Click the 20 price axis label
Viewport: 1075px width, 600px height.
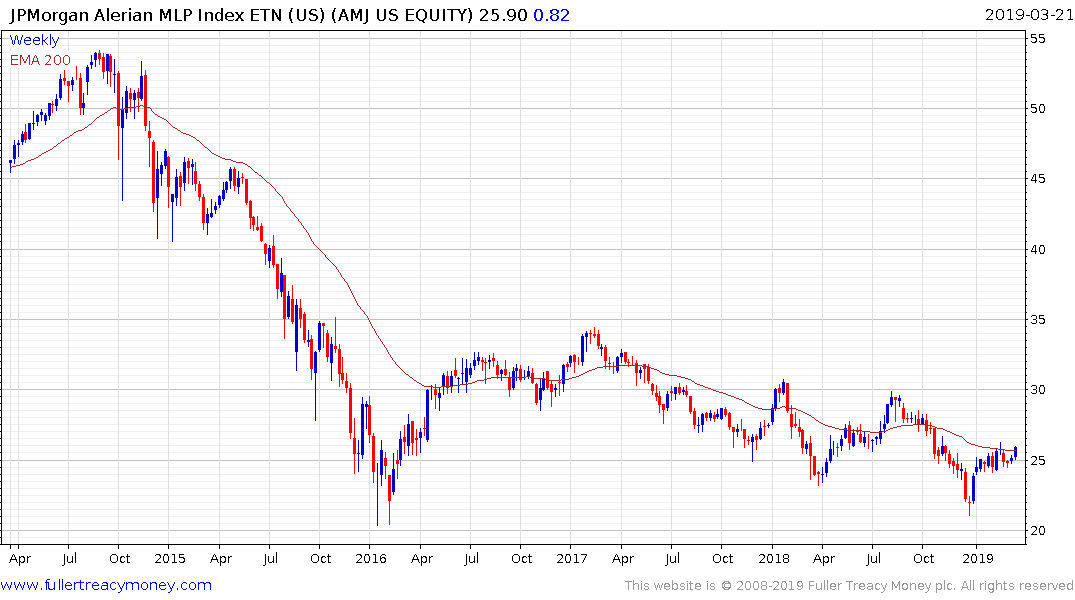coord(1038,531)
